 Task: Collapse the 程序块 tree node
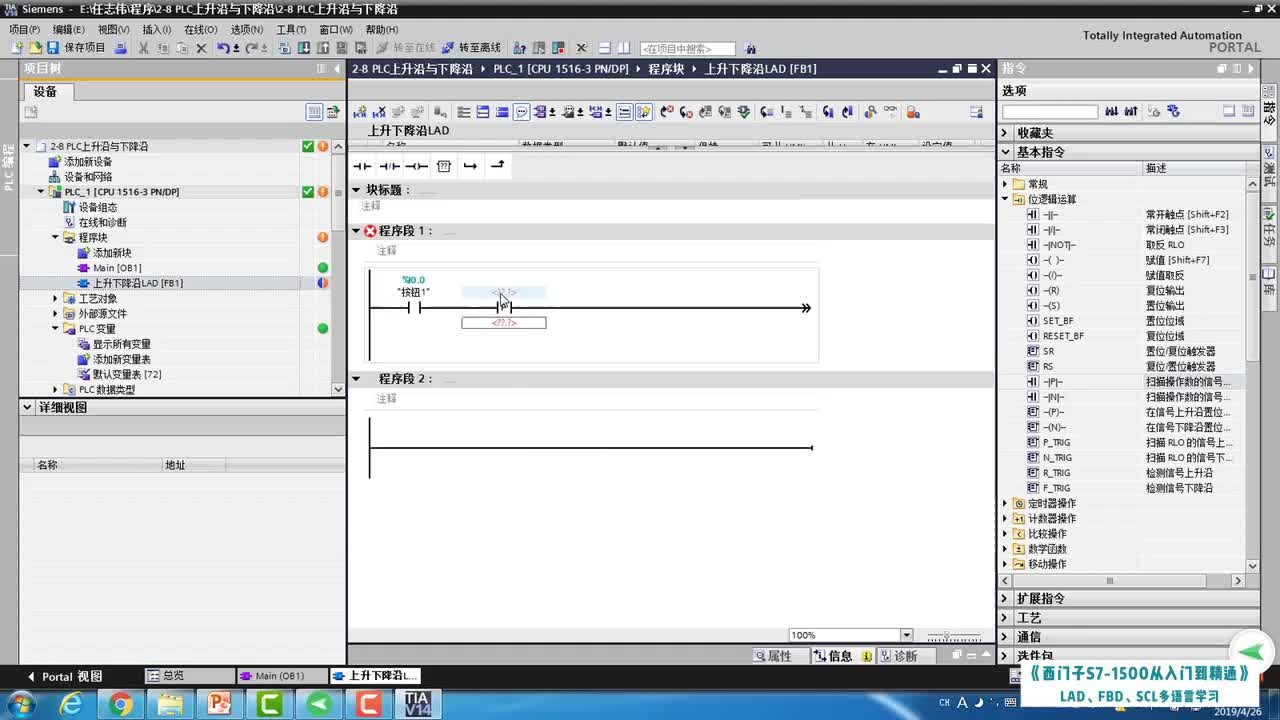point(56,238)
